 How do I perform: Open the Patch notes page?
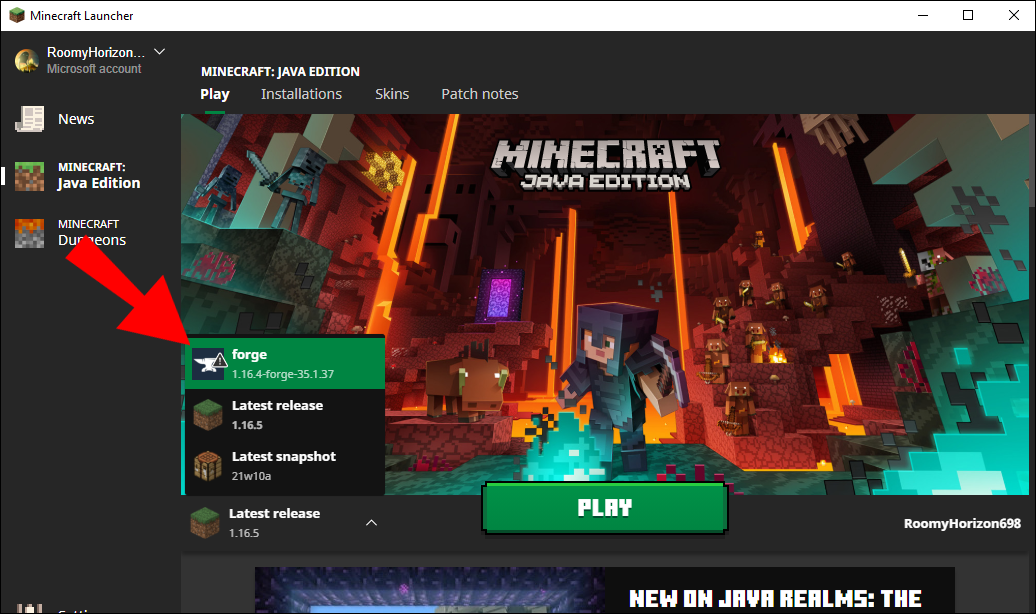(479, 93)
